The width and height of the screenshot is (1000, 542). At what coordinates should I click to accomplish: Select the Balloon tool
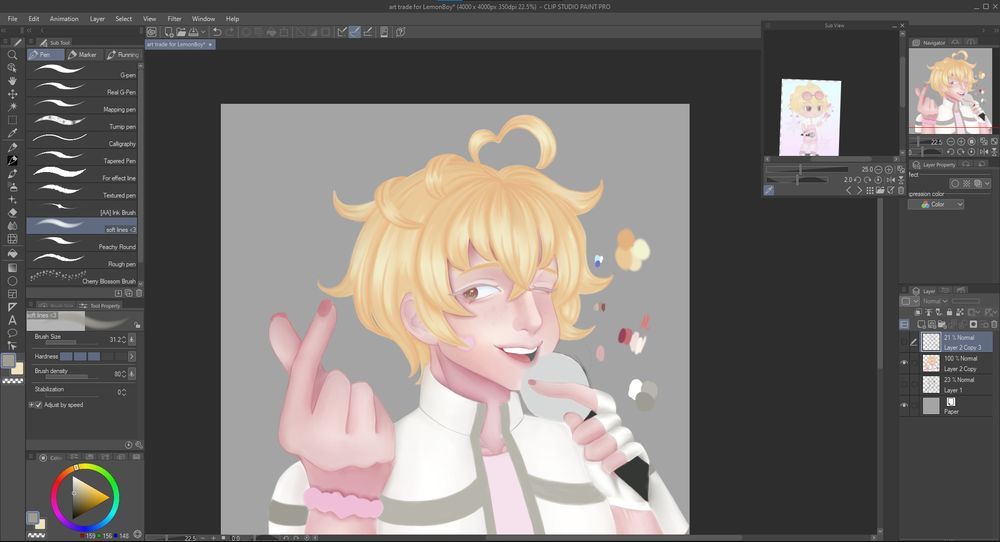pos(12,333)
